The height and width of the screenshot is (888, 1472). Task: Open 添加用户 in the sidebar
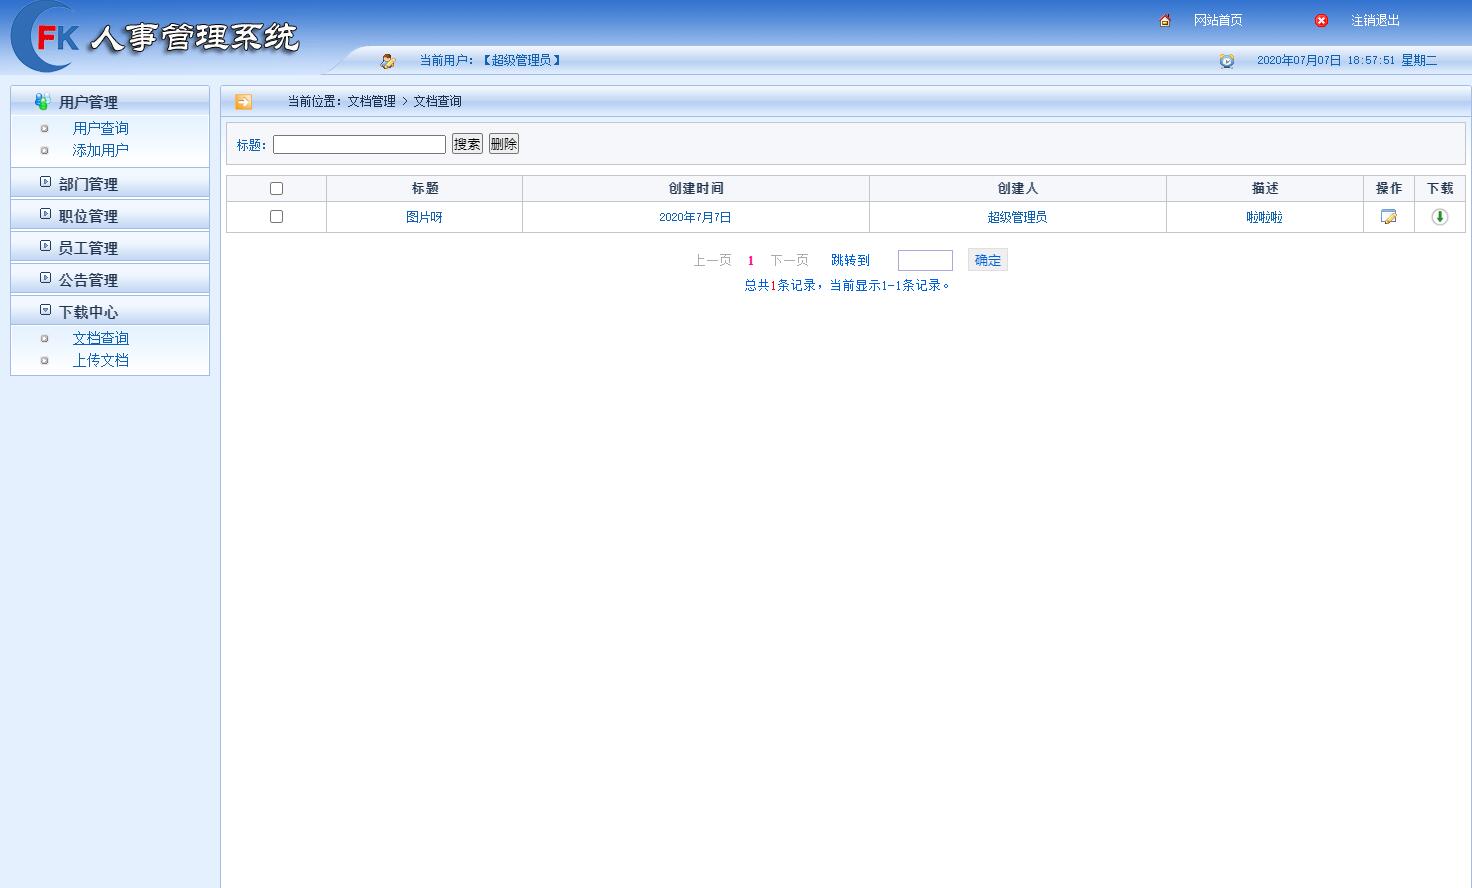click(101, 150)
